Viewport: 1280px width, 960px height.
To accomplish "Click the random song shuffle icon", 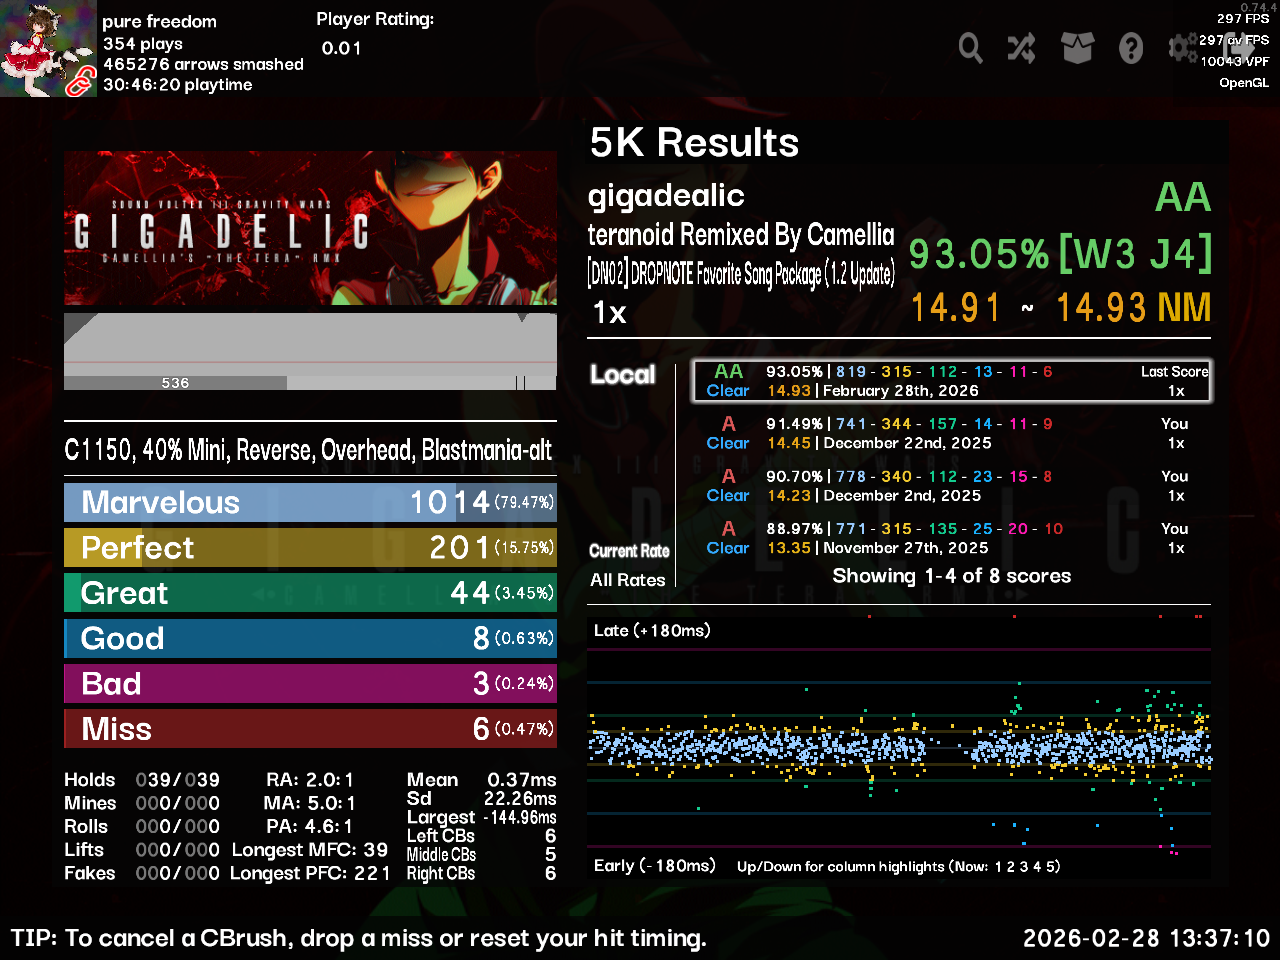I will tap(1022, 47).
